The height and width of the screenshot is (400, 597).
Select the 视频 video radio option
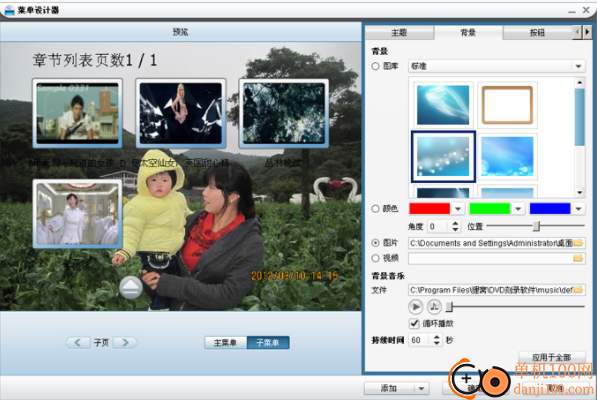pos(375,258)
